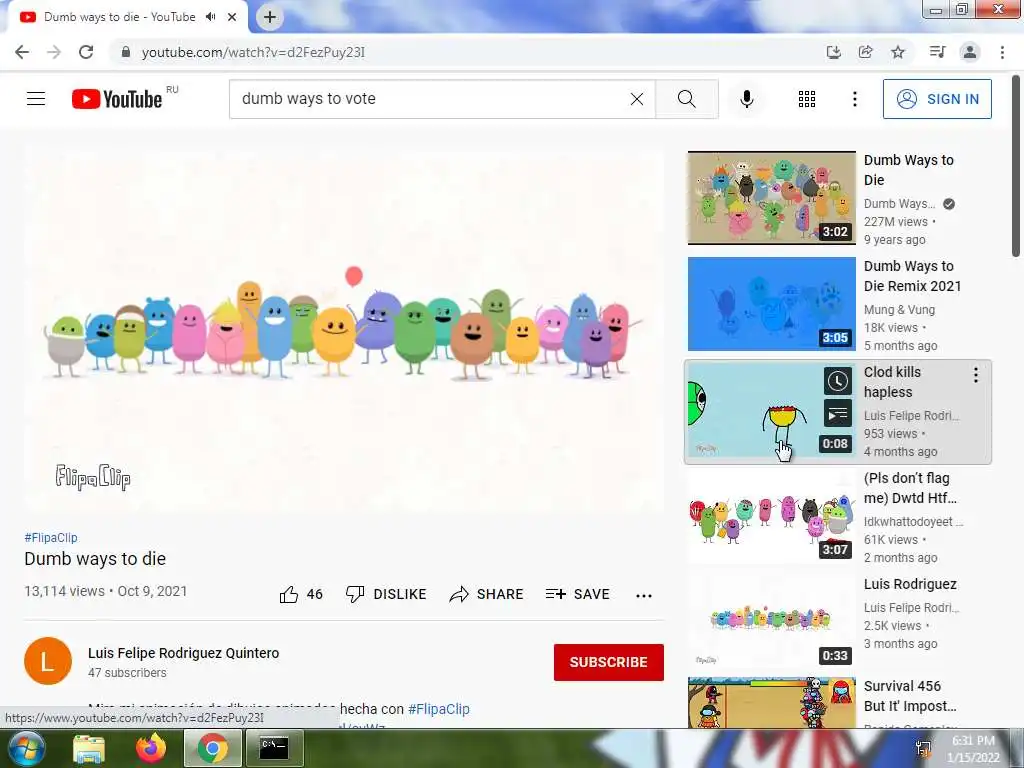Add Clod kills hapless to Watch later
This screenshot has height=768, width=1024.
tap(837, 381)
